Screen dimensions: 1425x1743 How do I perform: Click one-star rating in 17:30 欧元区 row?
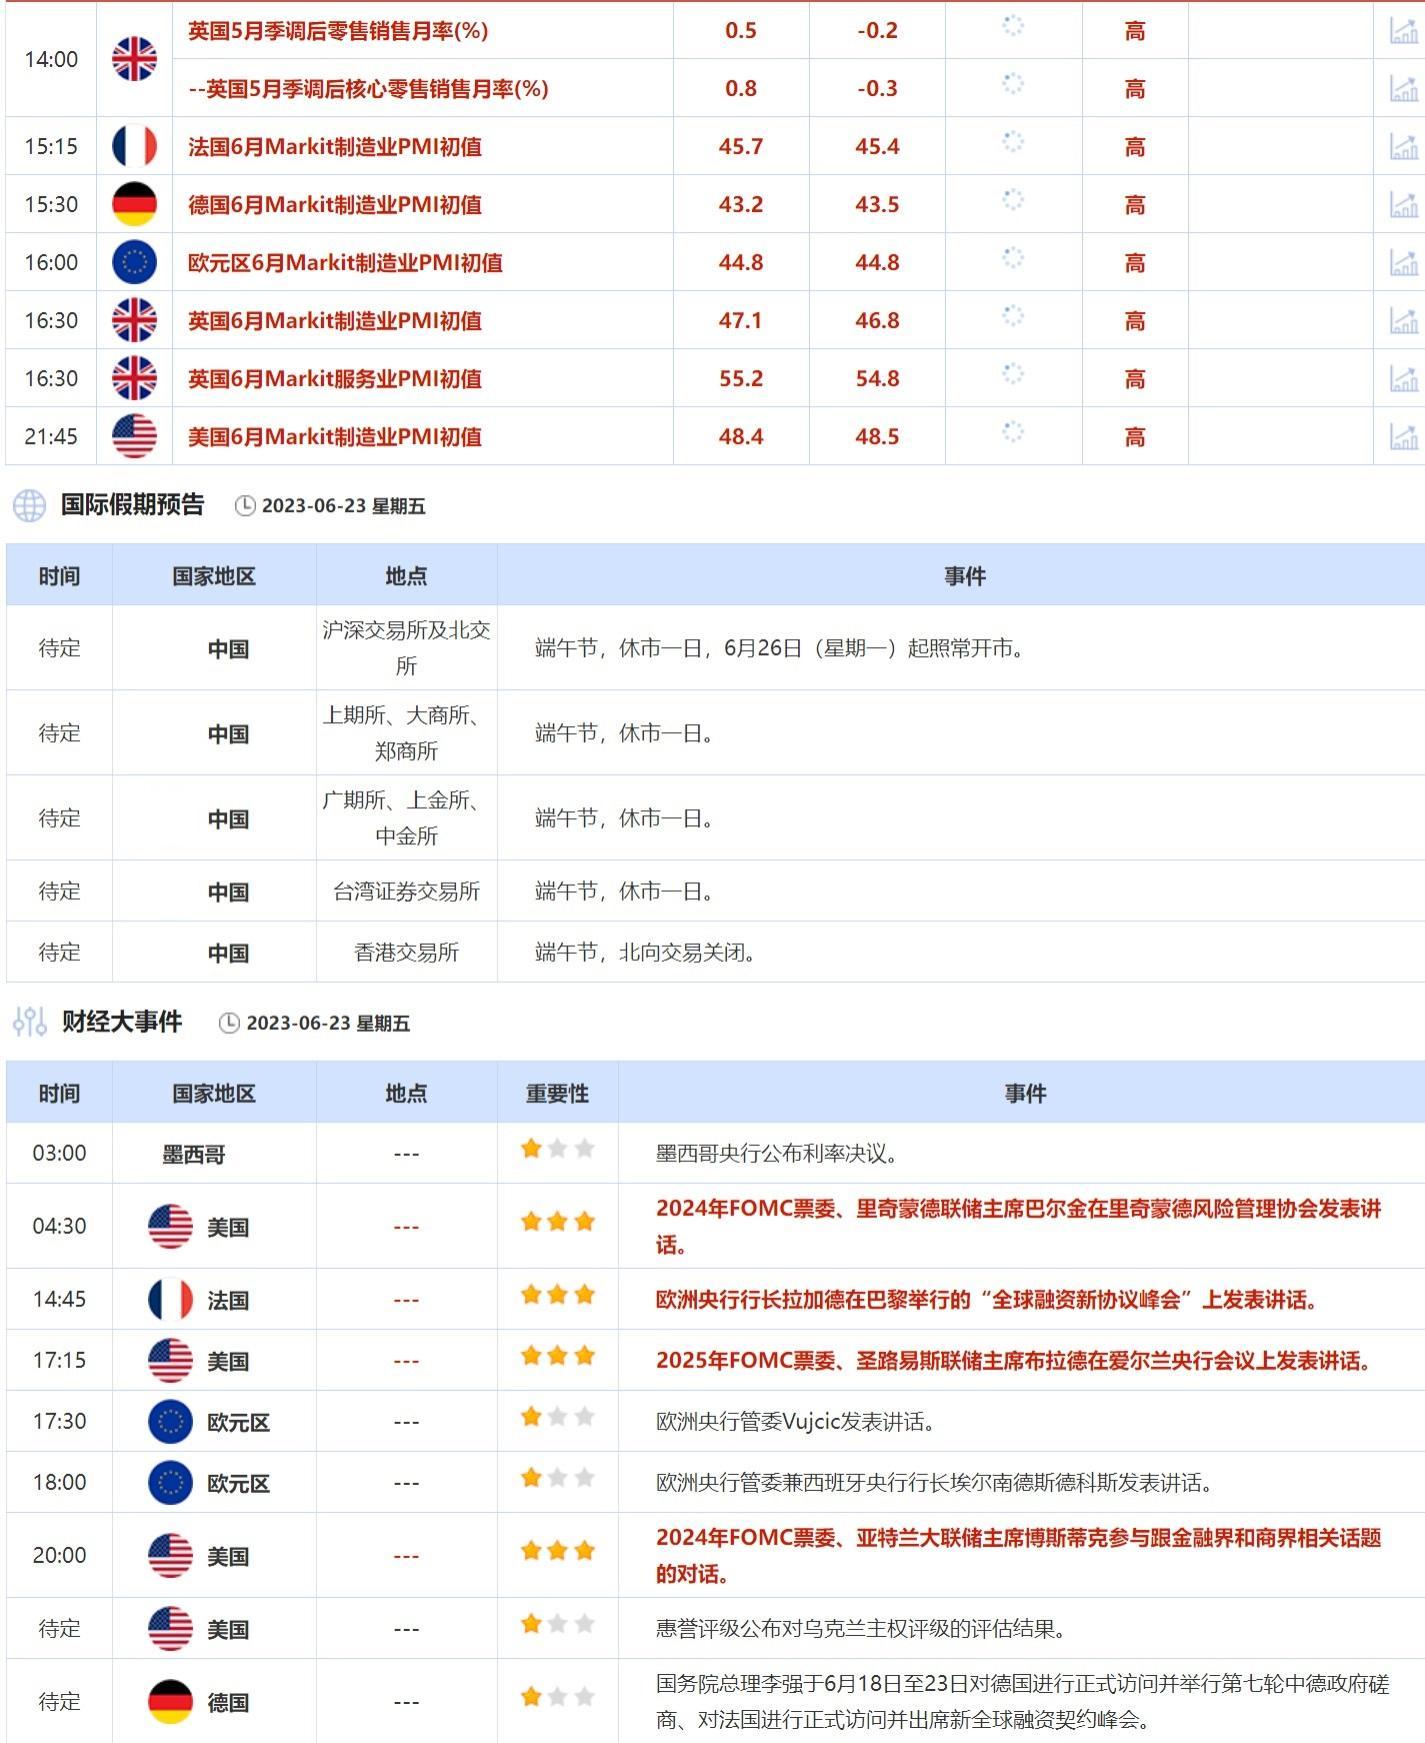(557, 1416)
